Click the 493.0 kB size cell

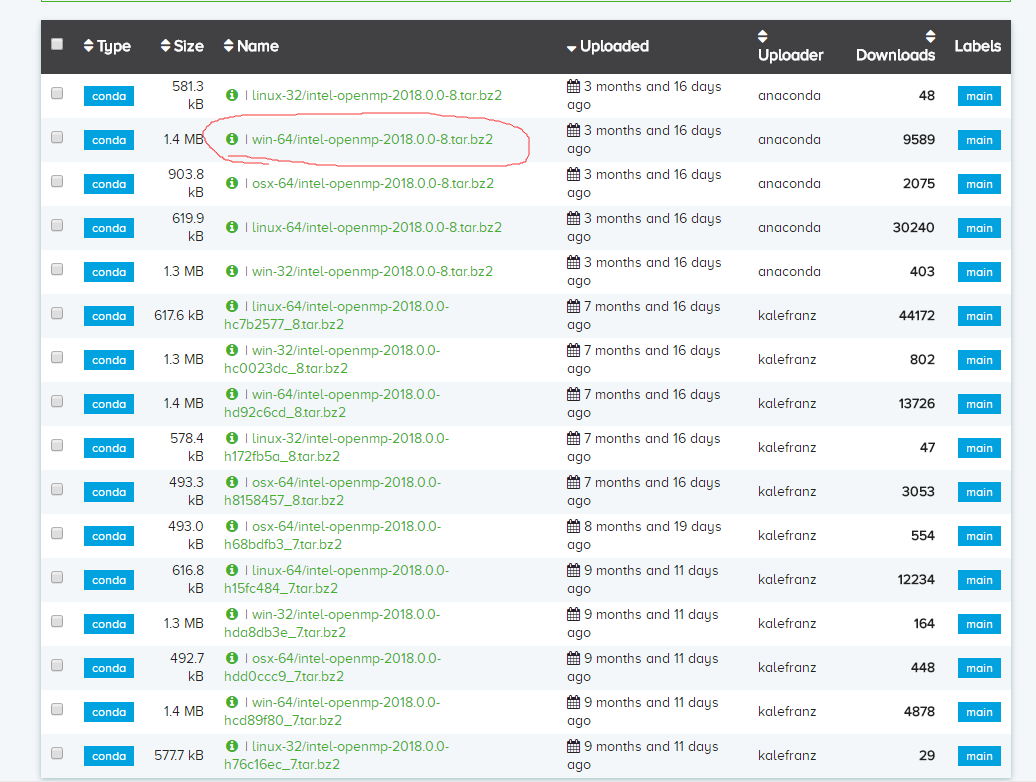pyautogui.click(x=186, y=535)
